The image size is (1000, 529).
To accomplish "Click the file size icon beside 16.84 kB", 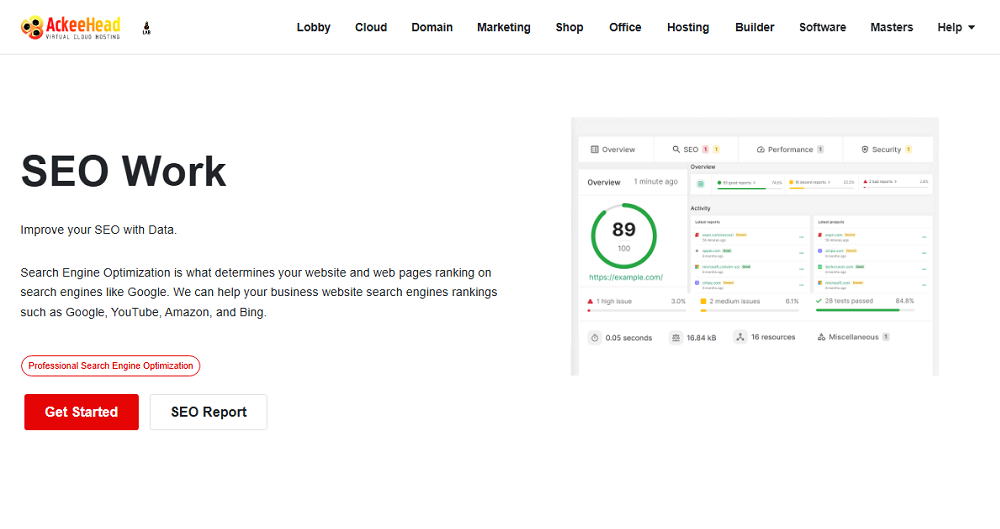I will pos(677,338).
